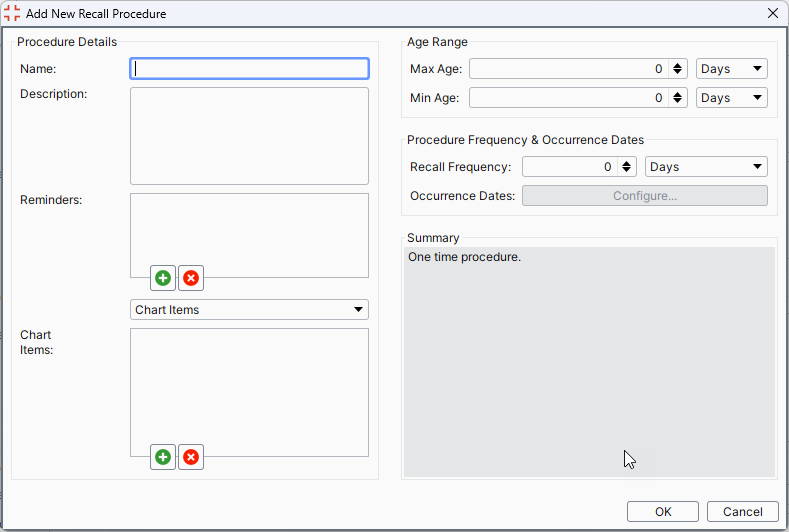
Task: Decrease Max Age with down arrow
Action: tap(677, 72)
